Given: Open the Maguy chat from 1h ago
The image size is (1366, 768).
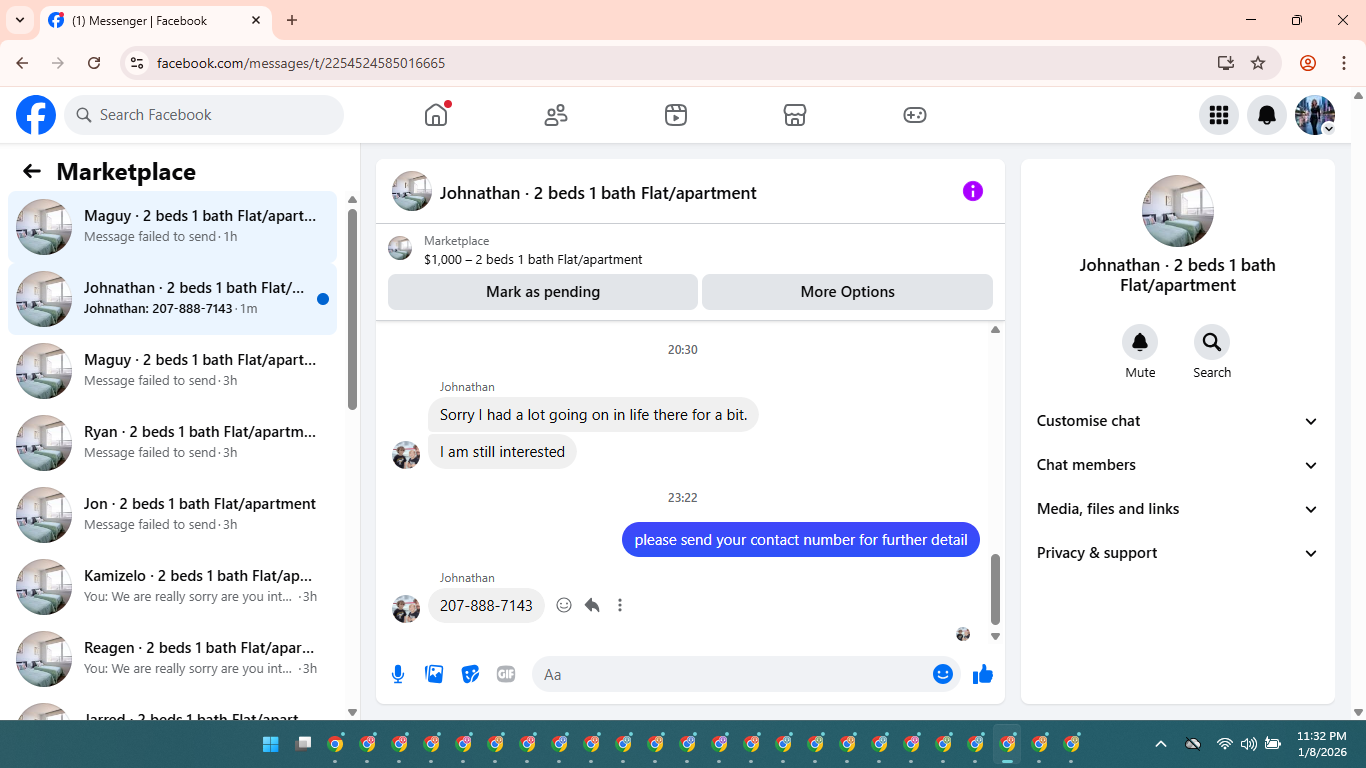Looking at the screenshot, I should (x=172, y=227).
